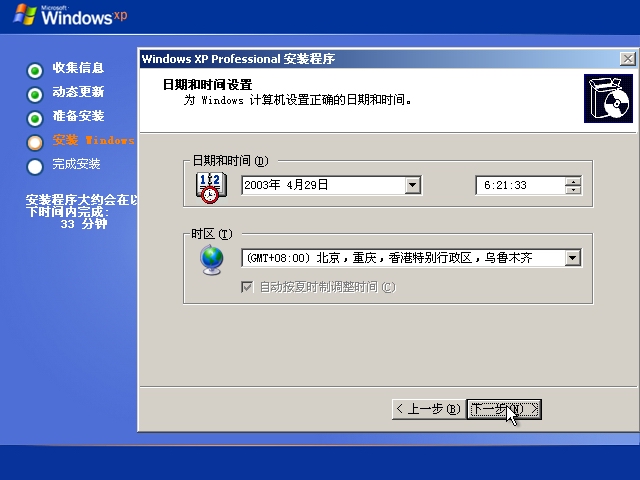Click the 下一步 (Next) button

click(505, 409)
